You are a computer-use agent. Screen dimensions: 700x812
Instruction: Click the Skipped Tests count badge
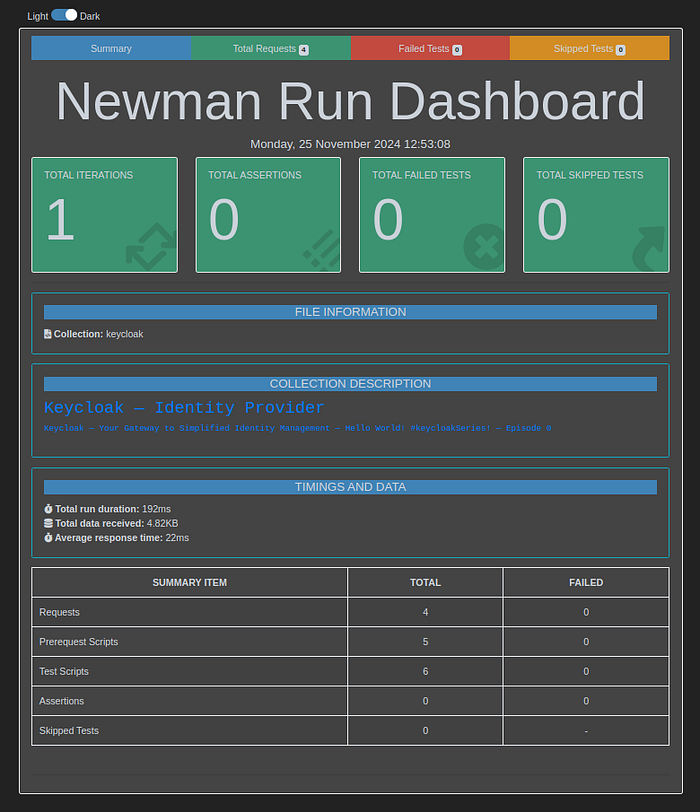click(620, 50)
